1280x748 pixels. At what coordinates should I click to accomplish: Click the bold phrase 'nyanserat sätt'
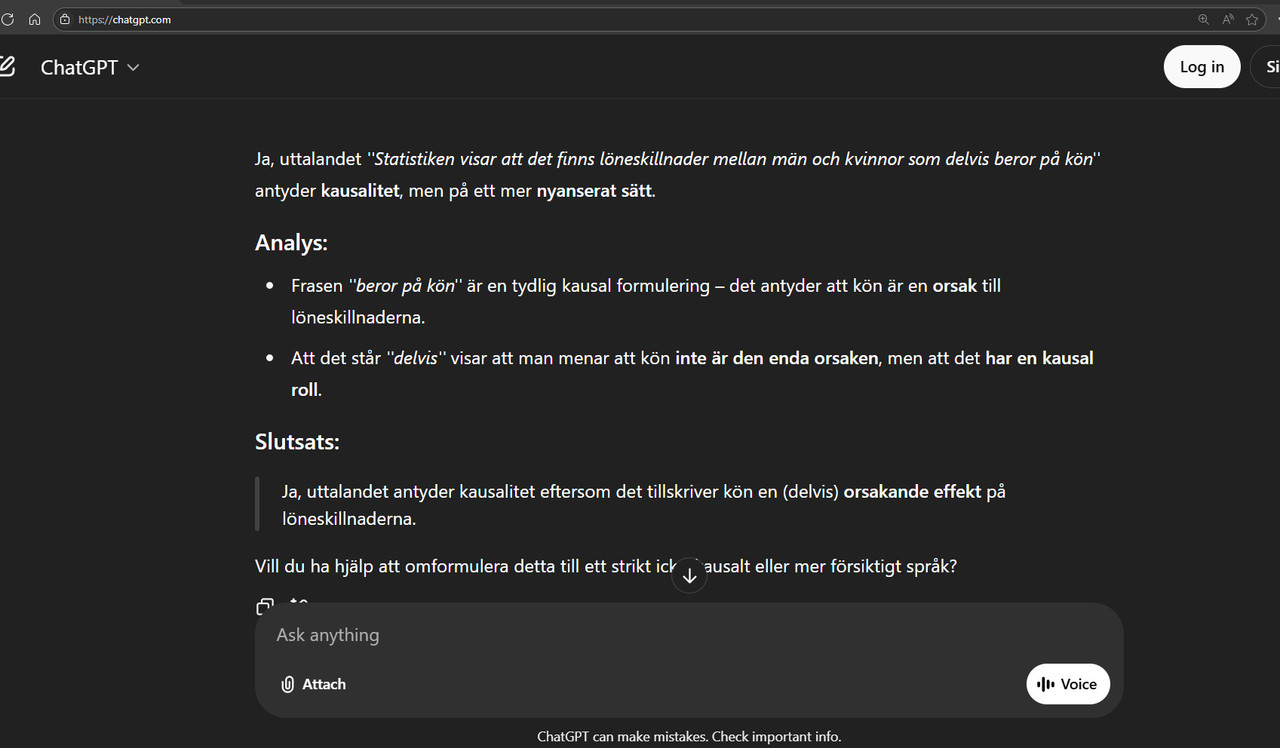tap(594, 190)
